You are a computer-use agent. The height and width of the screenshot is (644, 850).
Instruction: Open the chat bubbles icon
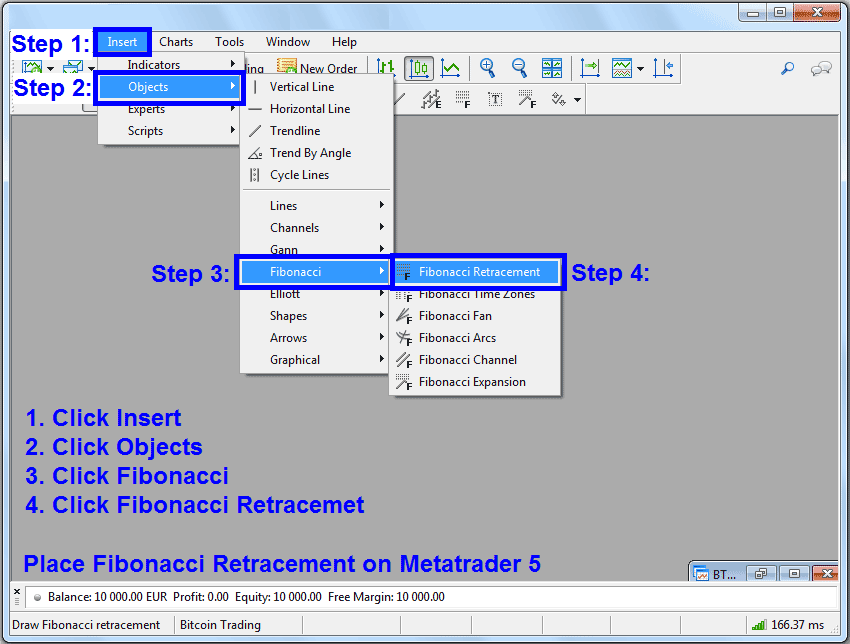821,68
